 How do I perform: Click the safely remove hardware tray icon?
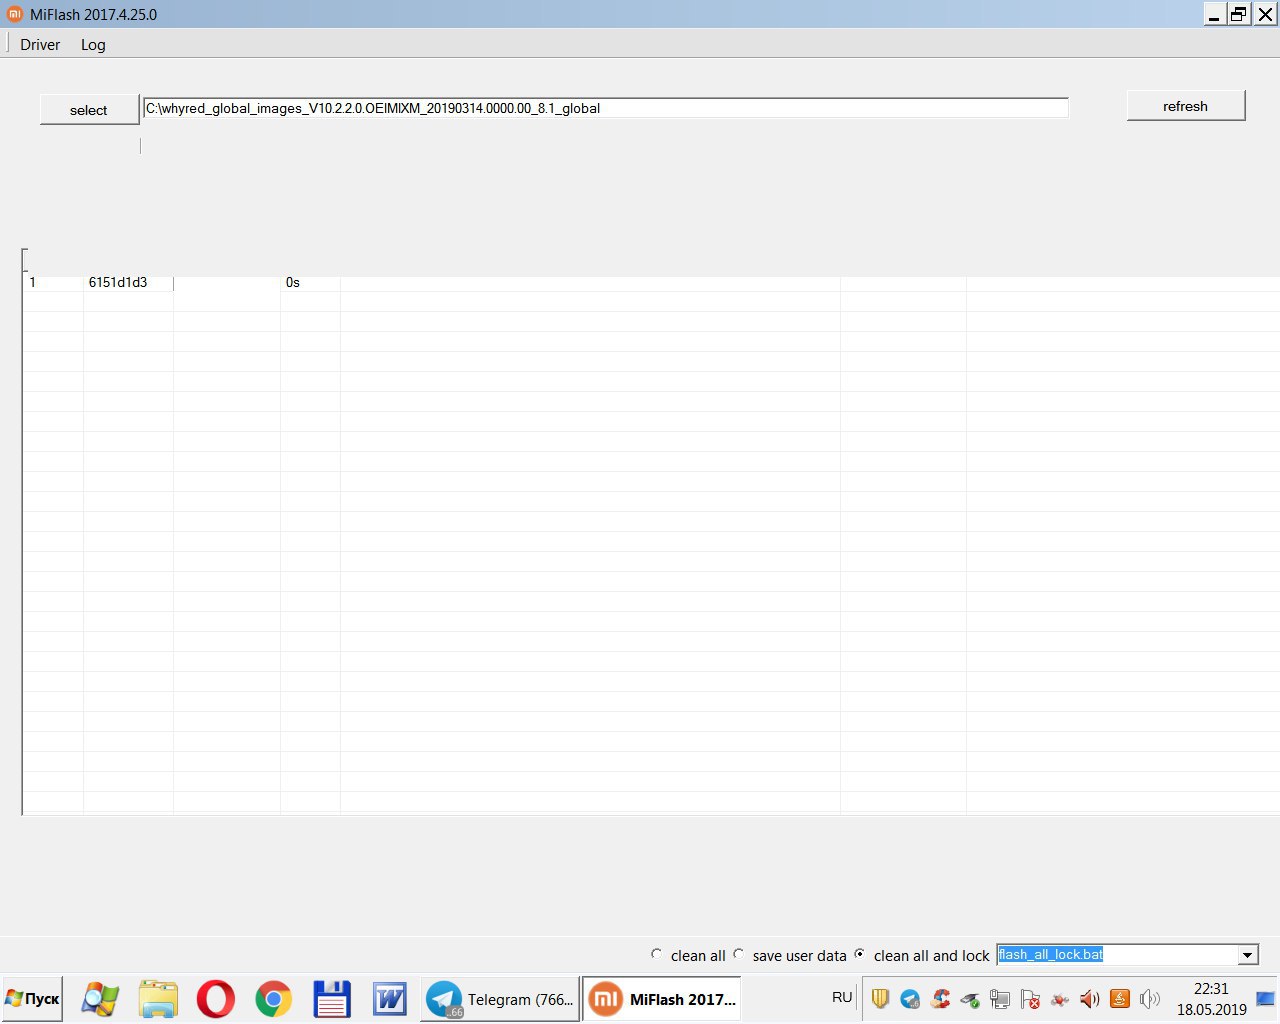tap(970, 998)
